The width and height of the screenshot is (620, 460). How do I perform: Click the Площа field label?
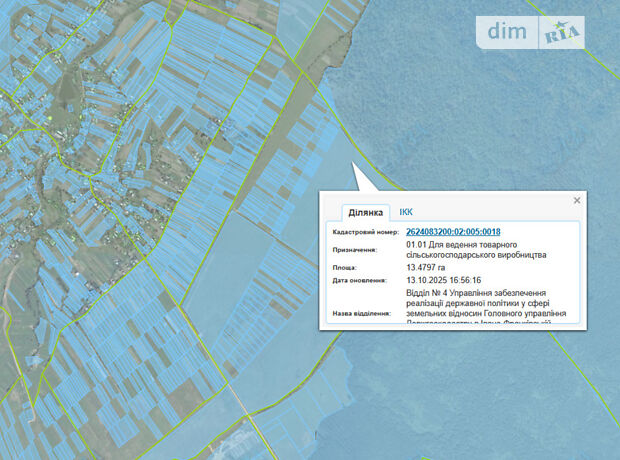pyautogui.click(x=344, y=268)
